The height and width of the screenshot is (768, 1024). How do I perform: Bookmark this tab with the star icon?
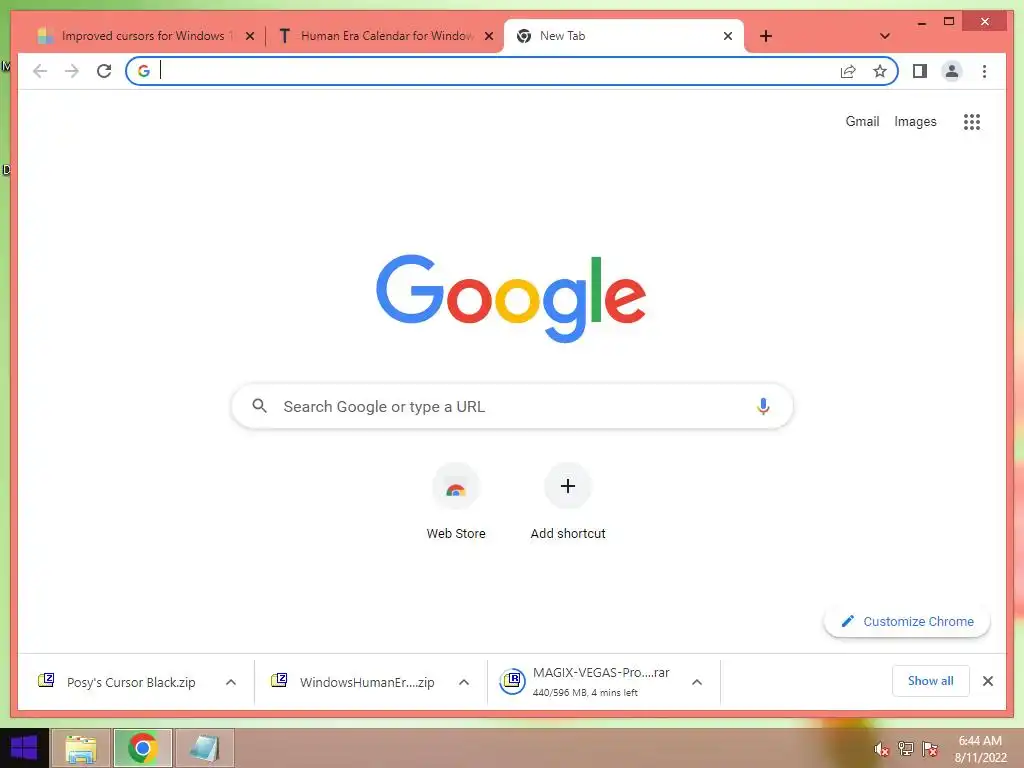(880, 71)
